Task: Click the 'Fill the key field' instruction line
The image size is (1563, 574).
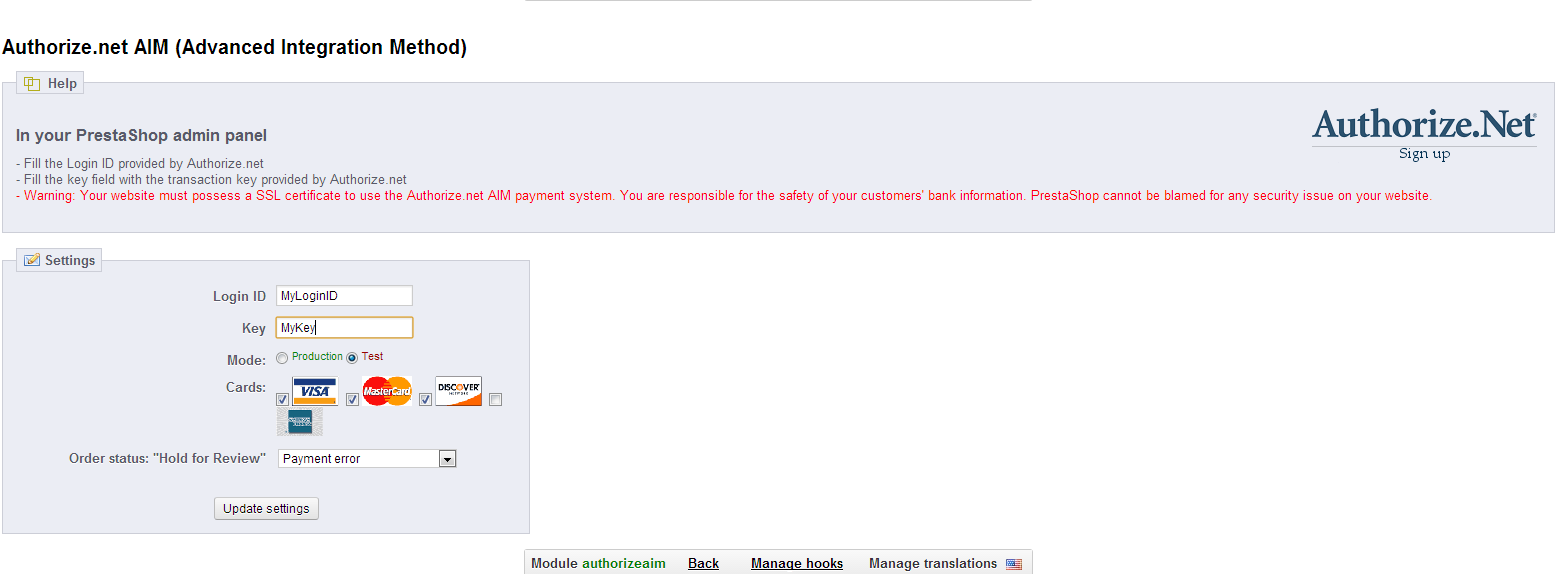Action: [211, 180]
